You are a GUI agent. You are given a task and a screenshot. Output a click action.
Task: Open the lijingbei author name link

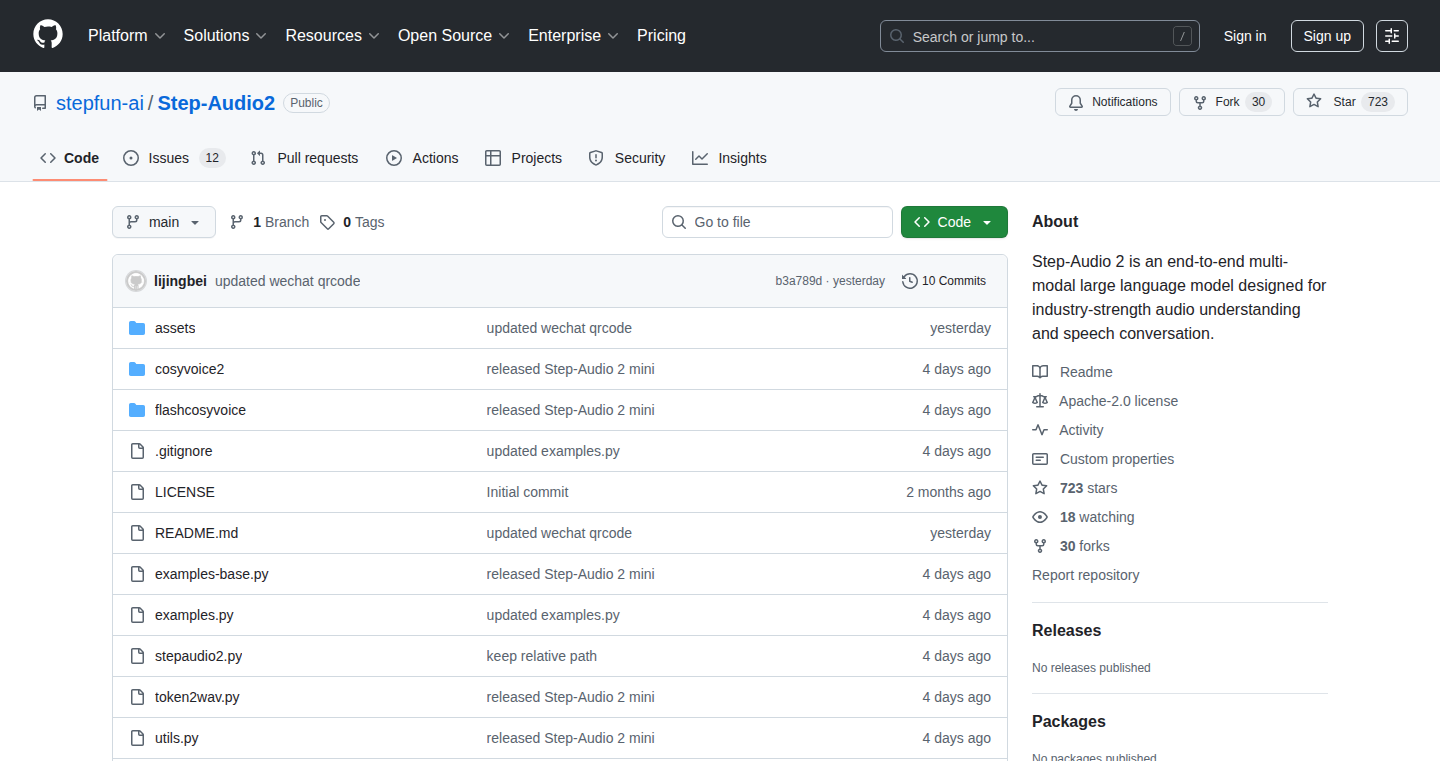pyautogui.click(x=180, y=281)
